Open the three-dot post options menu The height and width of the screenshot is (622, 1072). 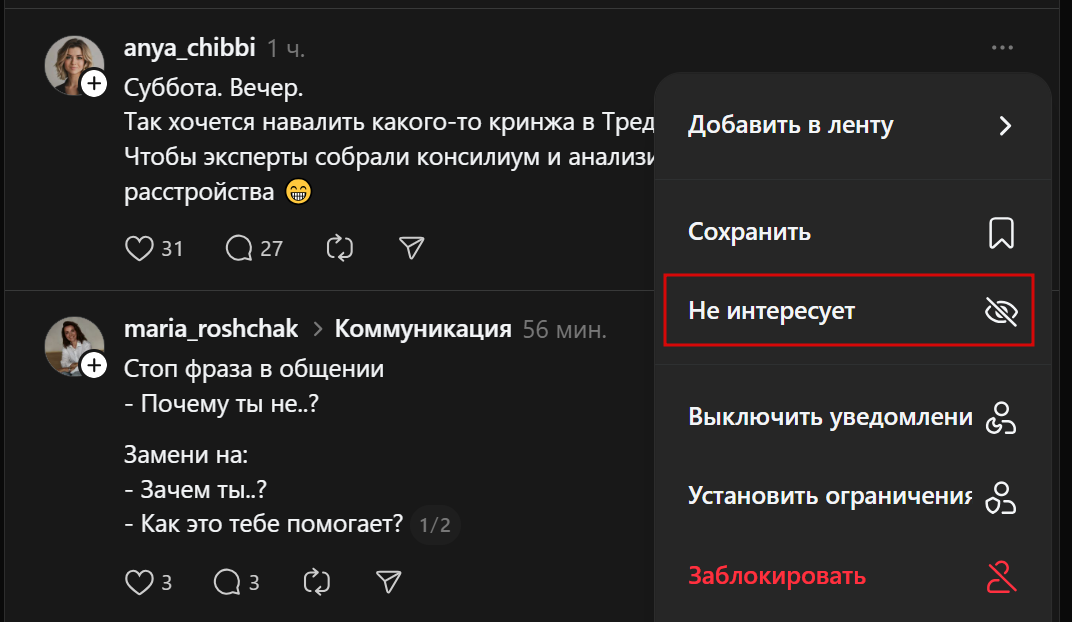[x=1001, y=47]
